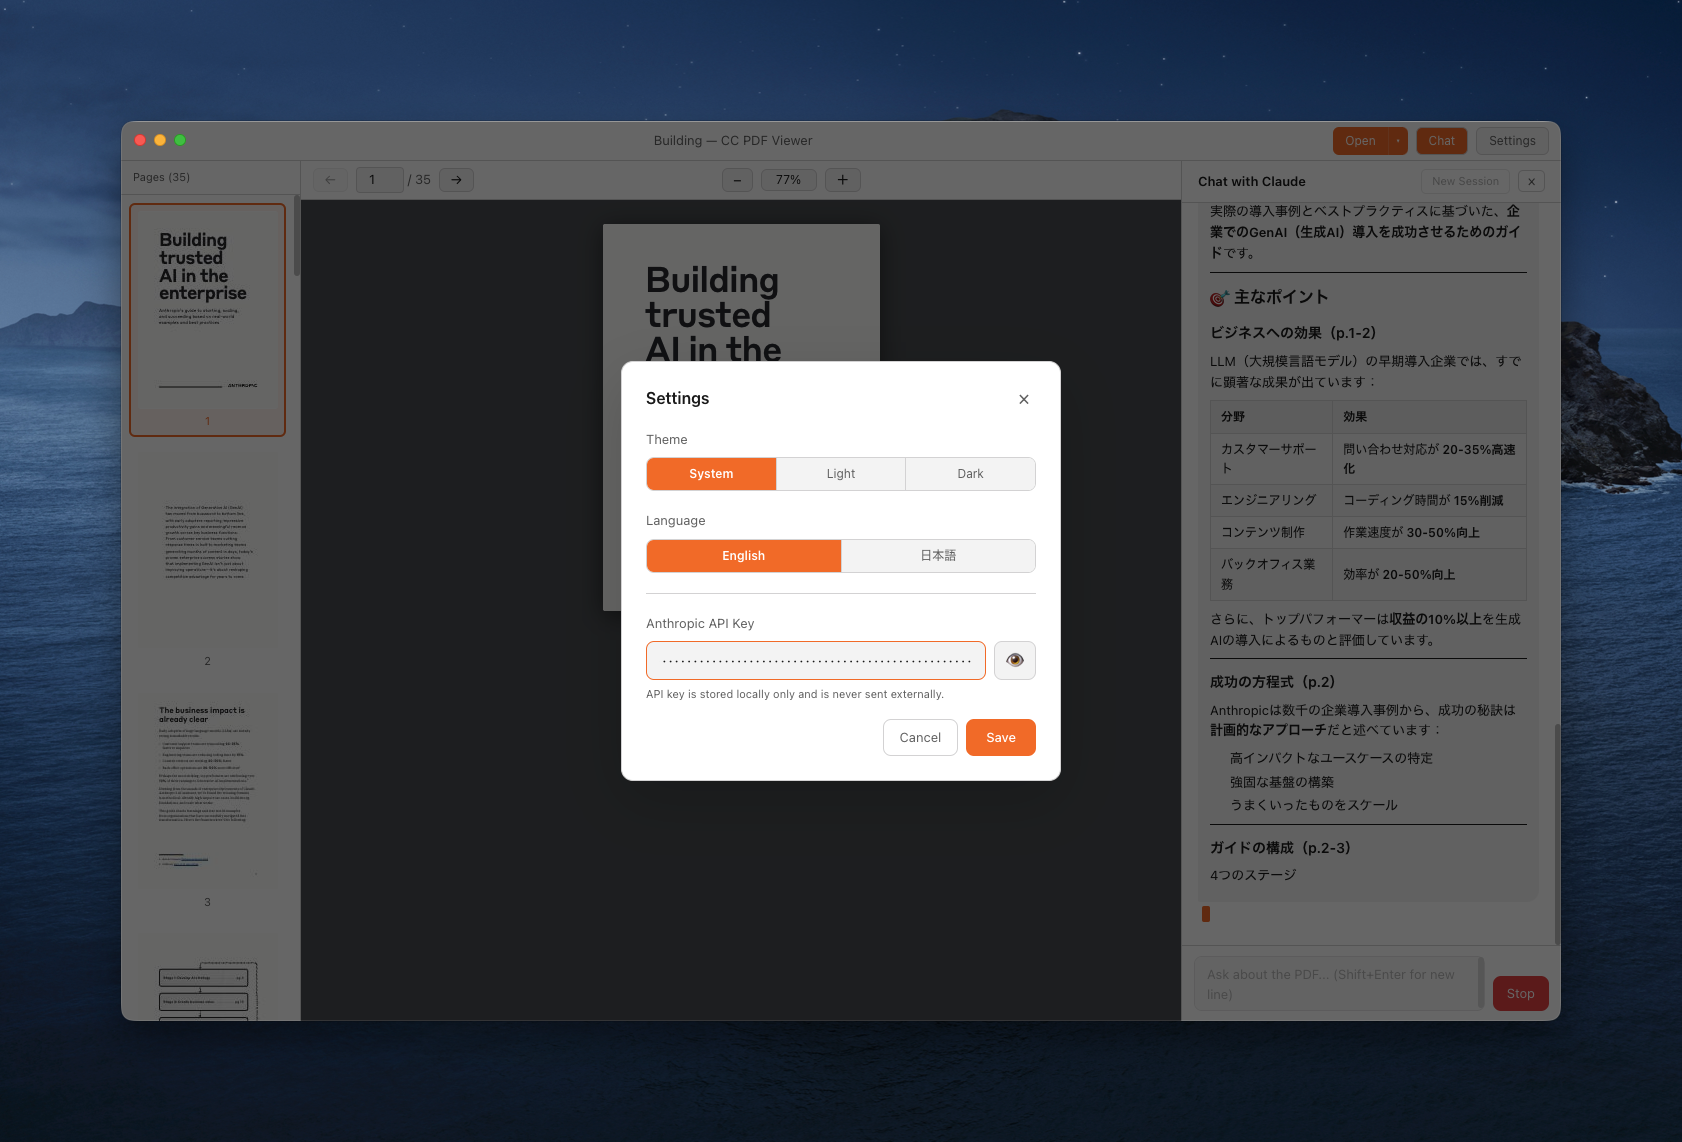Choose English language
1682x1142 pixels.
coord(744,556)
